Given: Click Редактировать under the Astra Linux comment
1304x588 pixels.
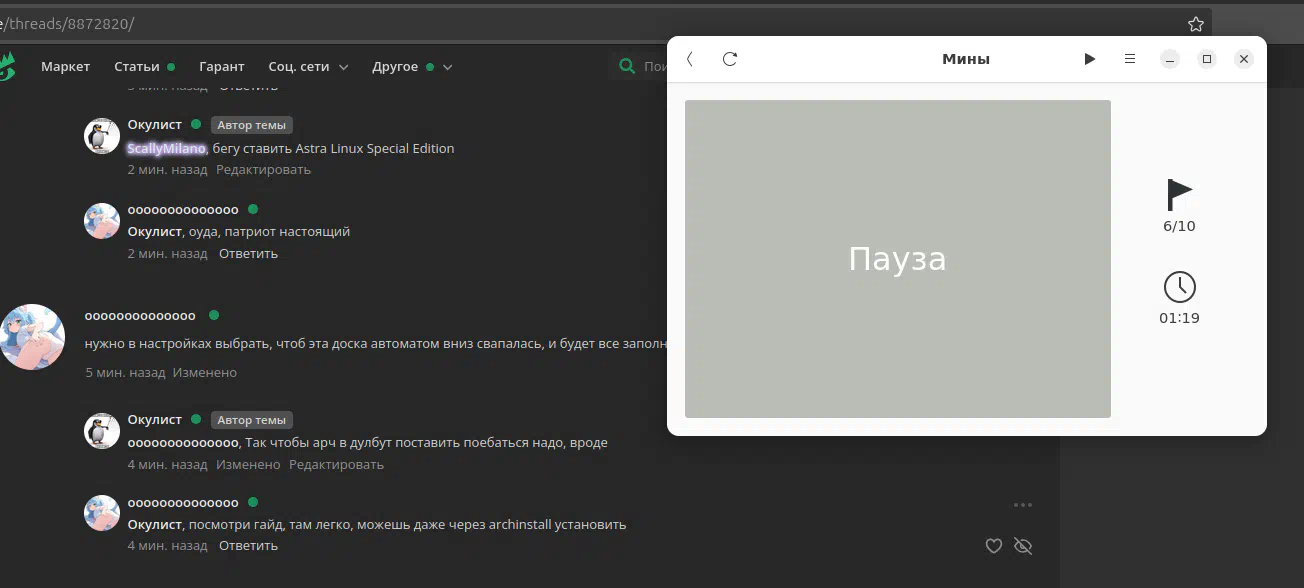Looking at the screenshot, I should pos(263,170).
